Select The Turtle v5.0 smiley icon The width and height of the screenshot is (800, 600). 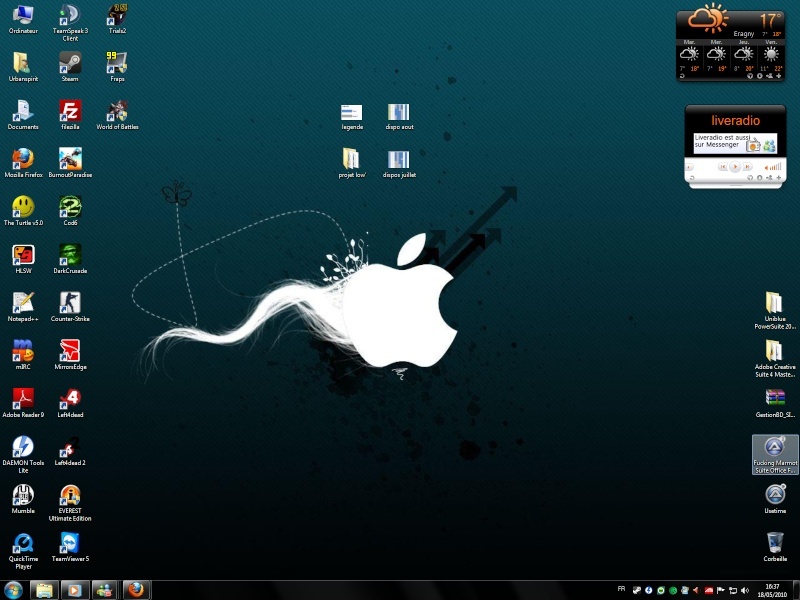23,211
